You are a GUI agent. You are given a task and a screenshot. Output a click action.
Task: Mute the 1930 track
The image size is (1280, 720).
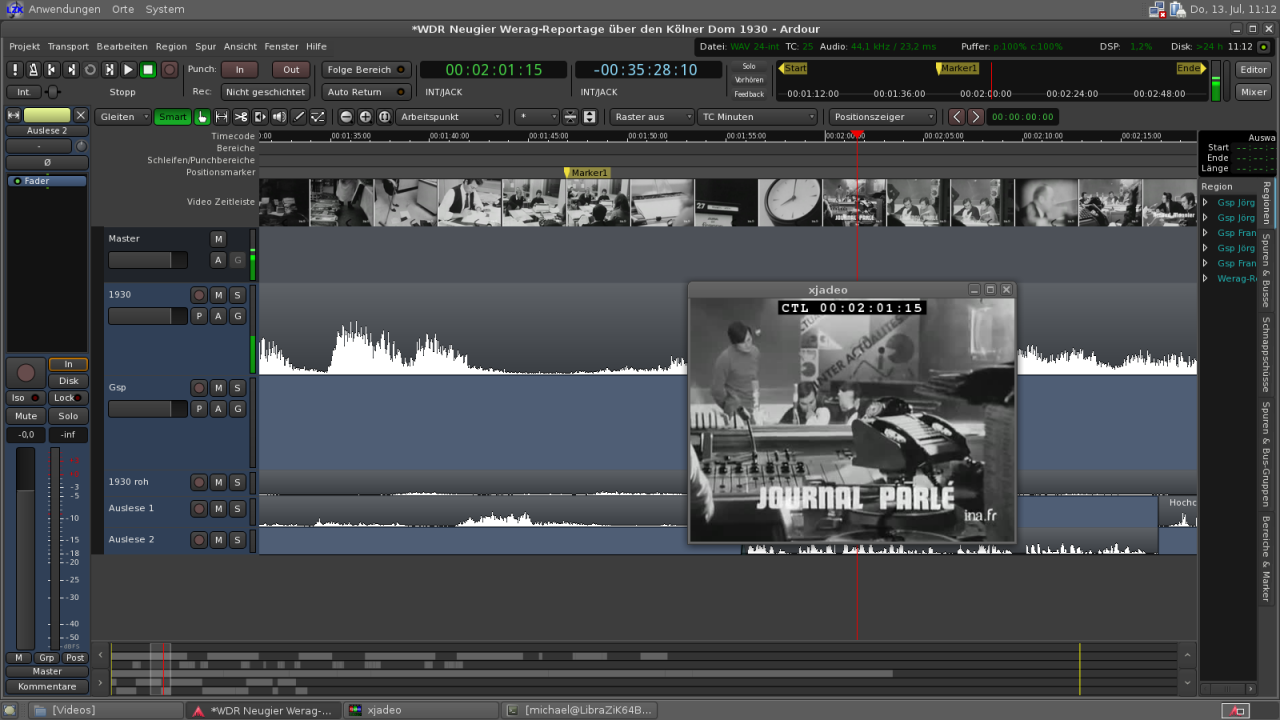(218, 295)
